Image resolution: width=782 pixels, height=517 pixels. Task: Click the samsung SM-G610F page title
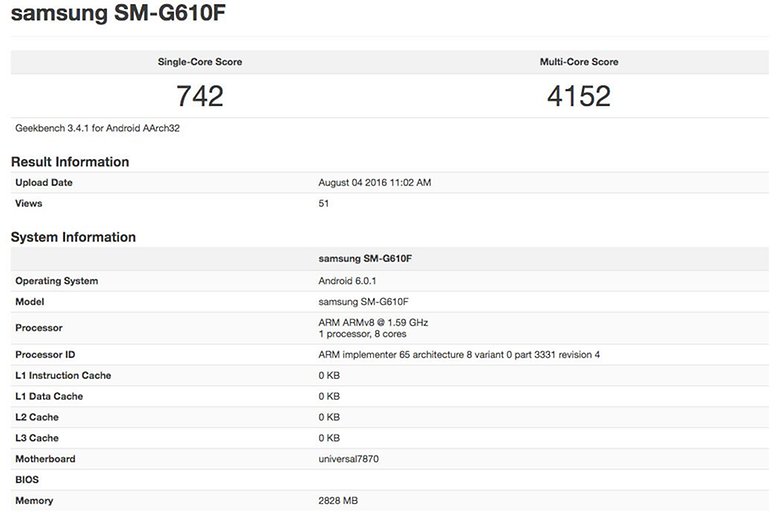tap(118, 13)
